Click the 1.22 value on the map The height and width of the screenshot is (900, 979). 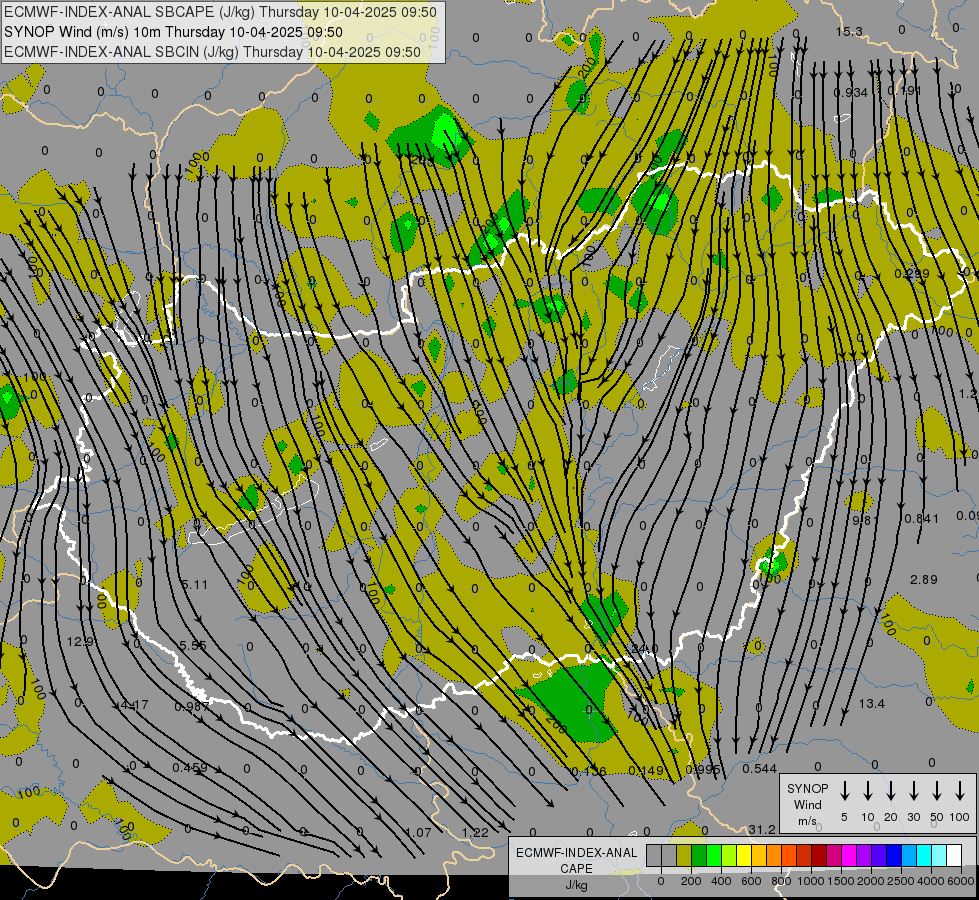pyautogui.click(x=475, y=832)
